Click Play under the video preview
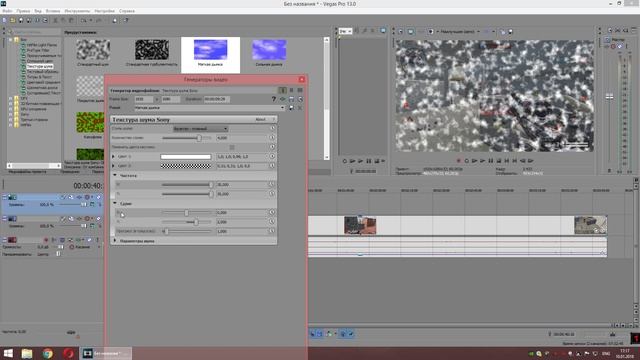640x360 pixels. pos(482,161)
